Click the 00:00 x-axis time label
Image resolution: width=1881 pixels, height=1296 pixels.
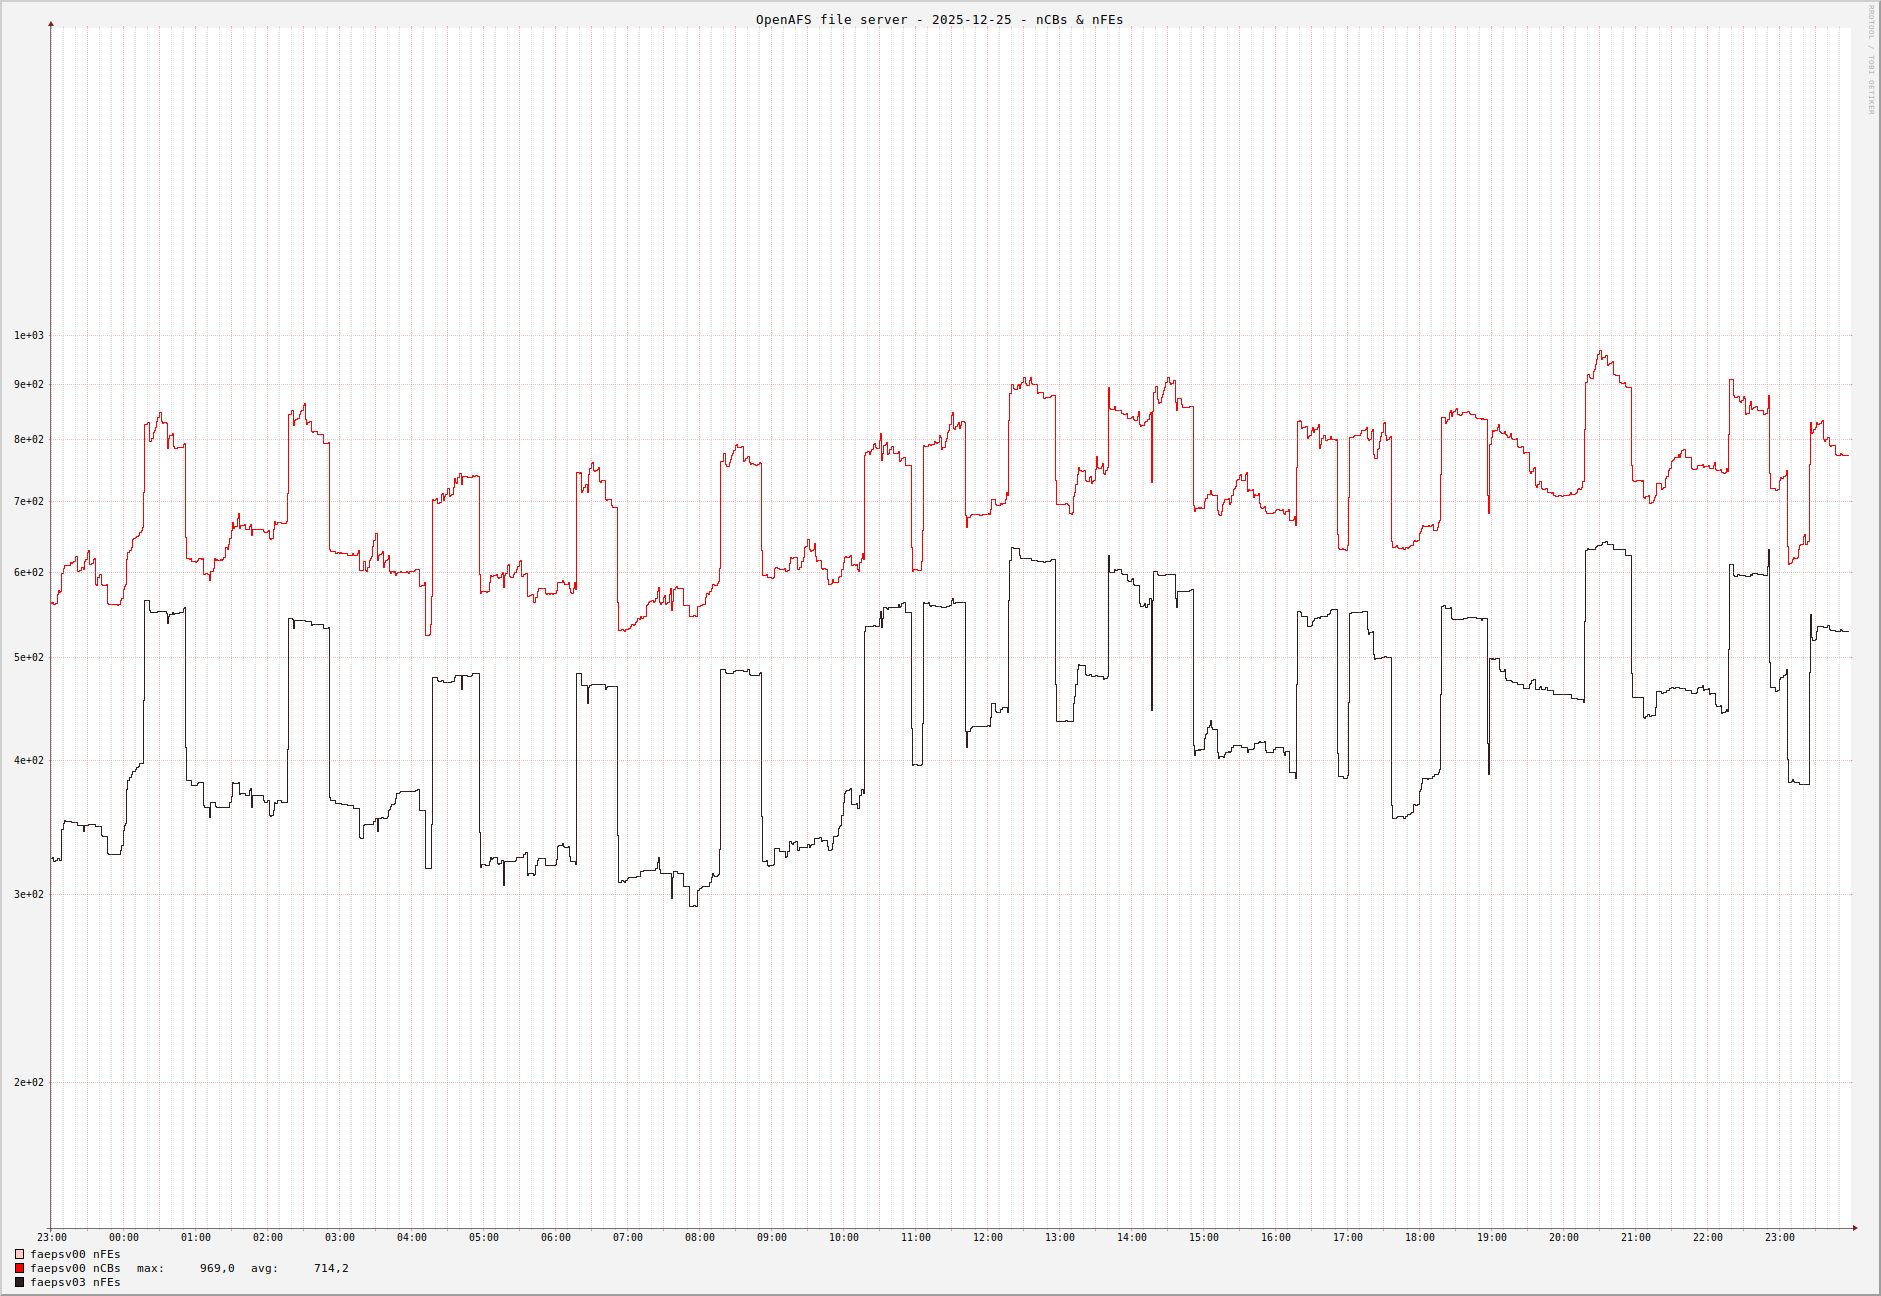[123, 1238]
